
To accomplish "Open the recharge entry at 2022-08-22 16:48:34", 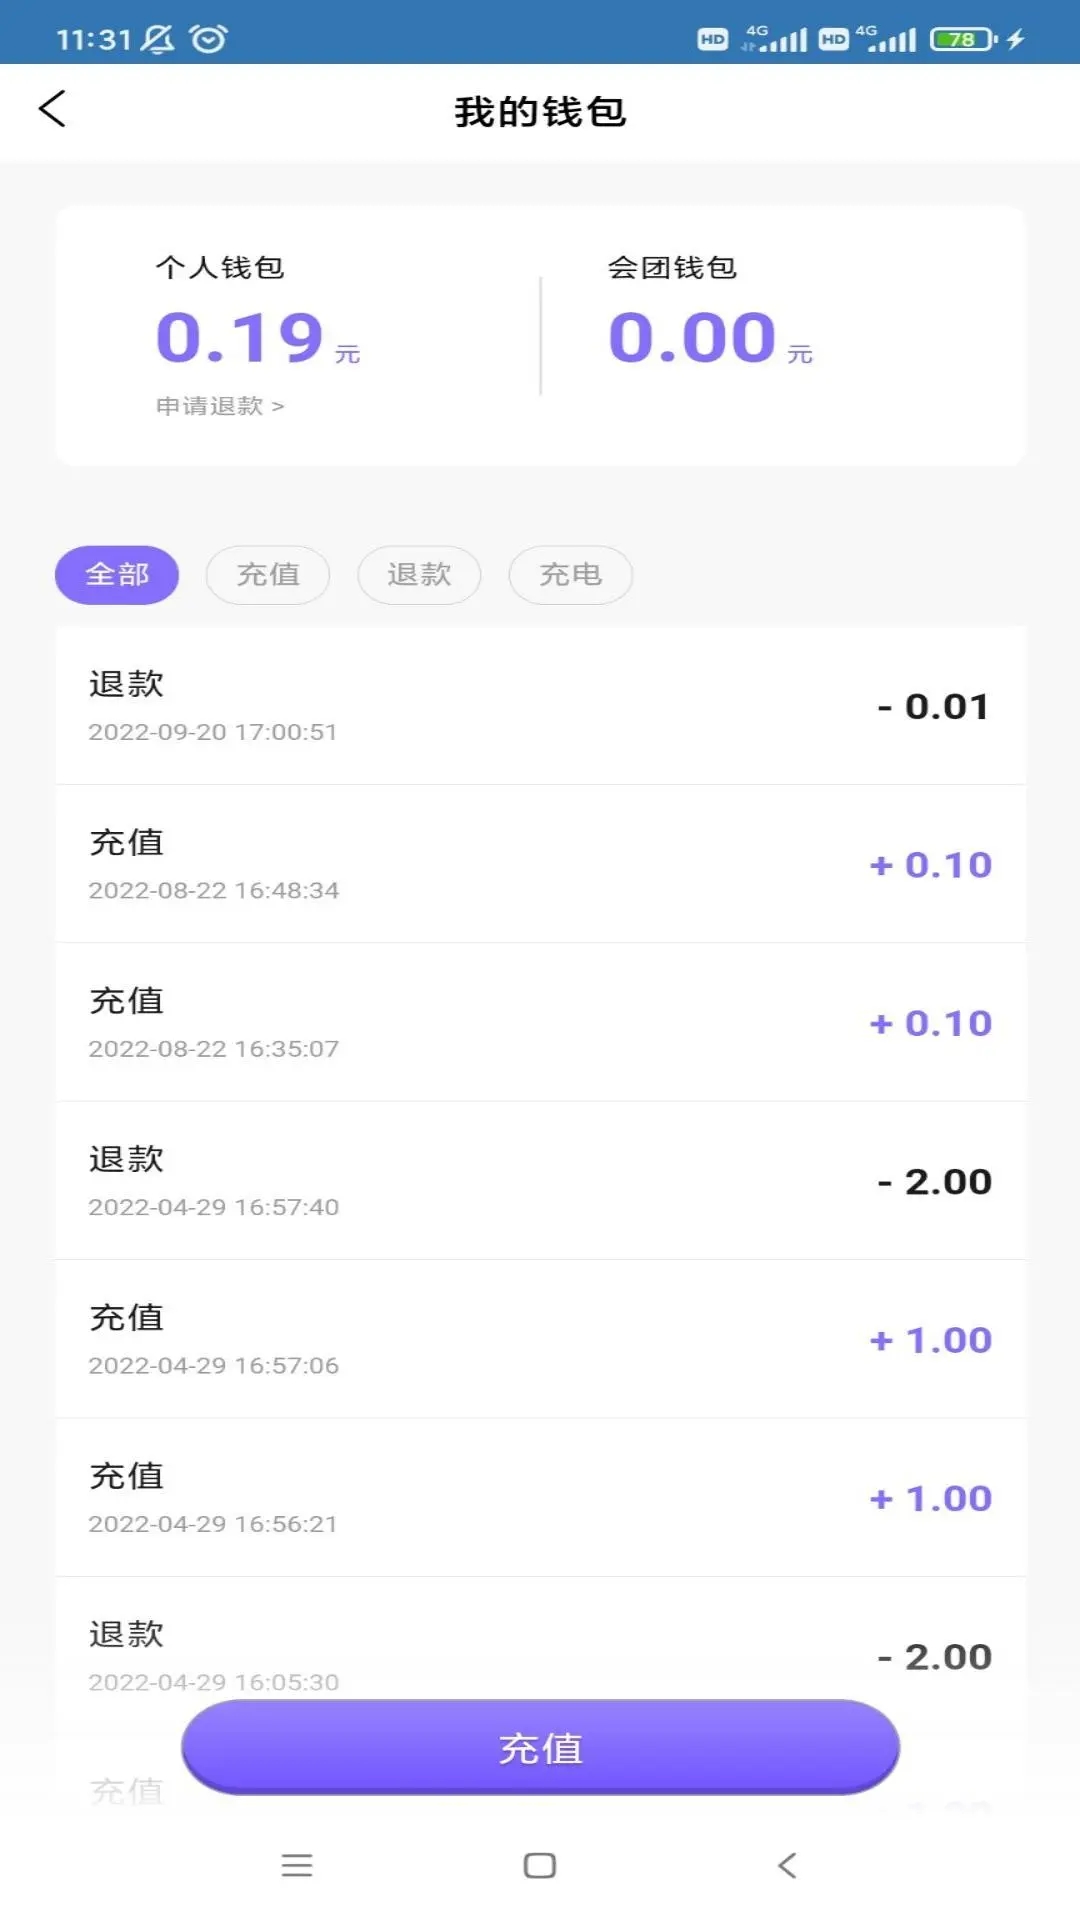I will [x=540, y=864].
